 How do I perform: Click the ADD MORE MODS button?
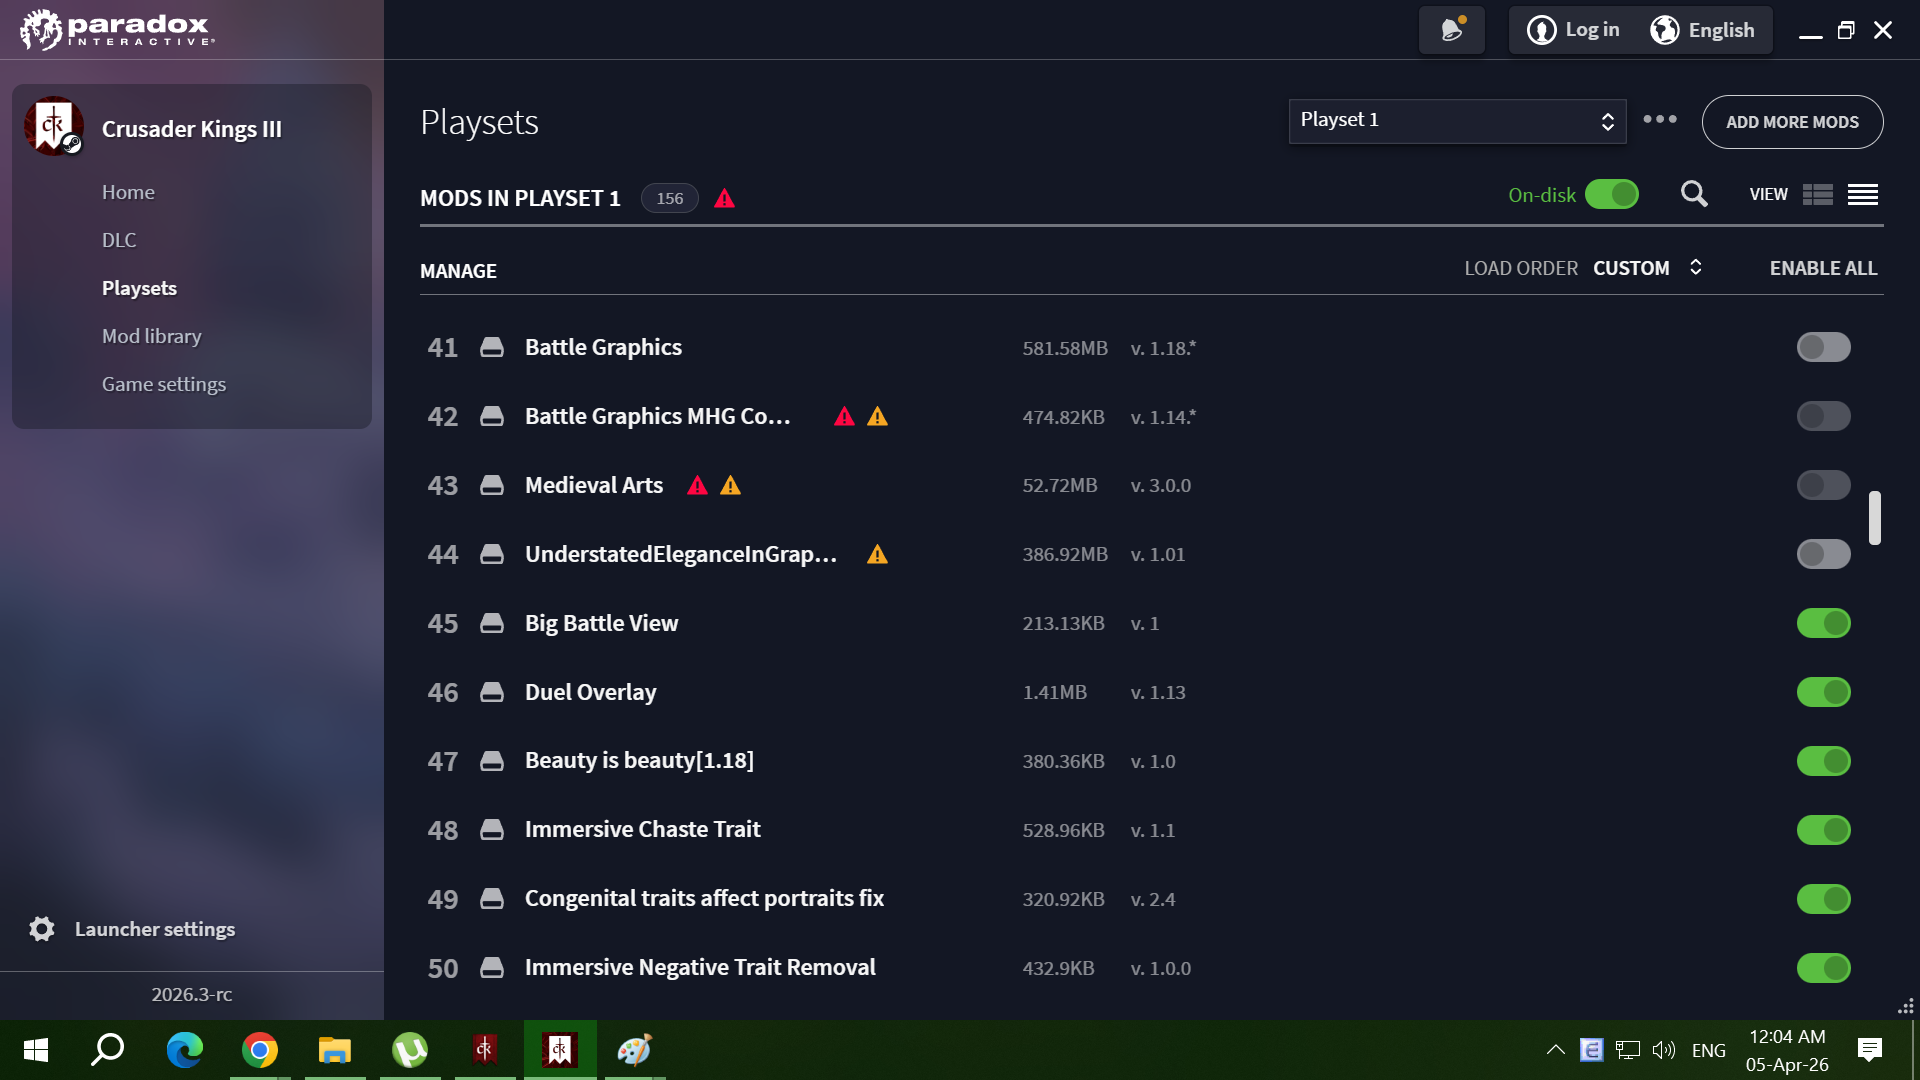click(x=1792, y=122)
